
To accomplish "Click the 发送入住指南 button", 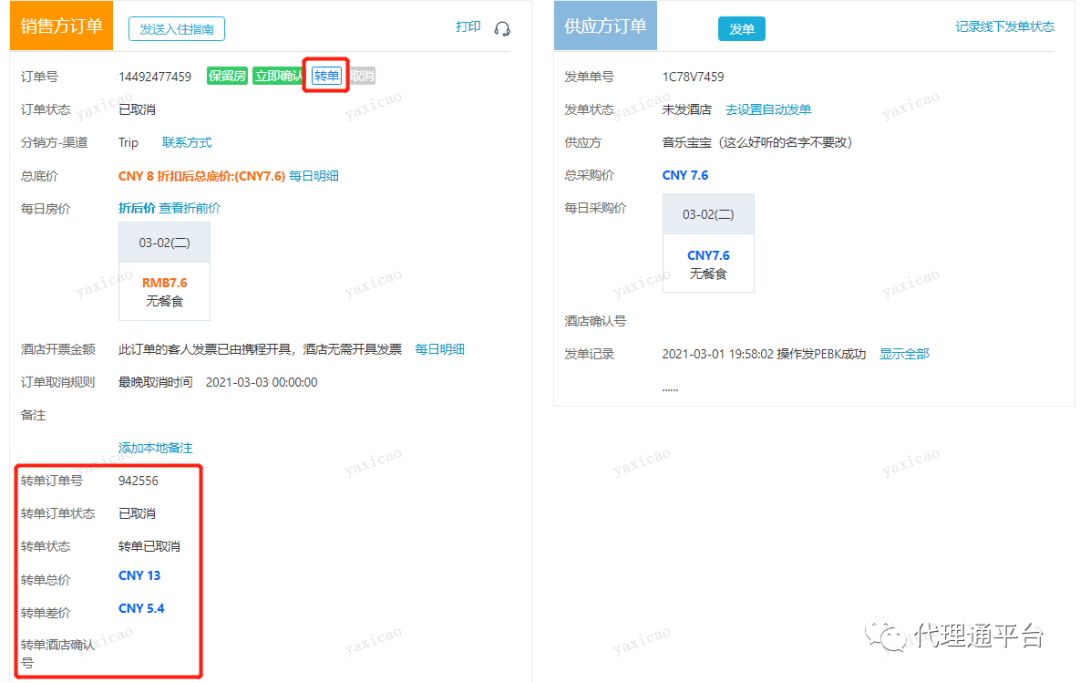I will (x=176, y=29).
